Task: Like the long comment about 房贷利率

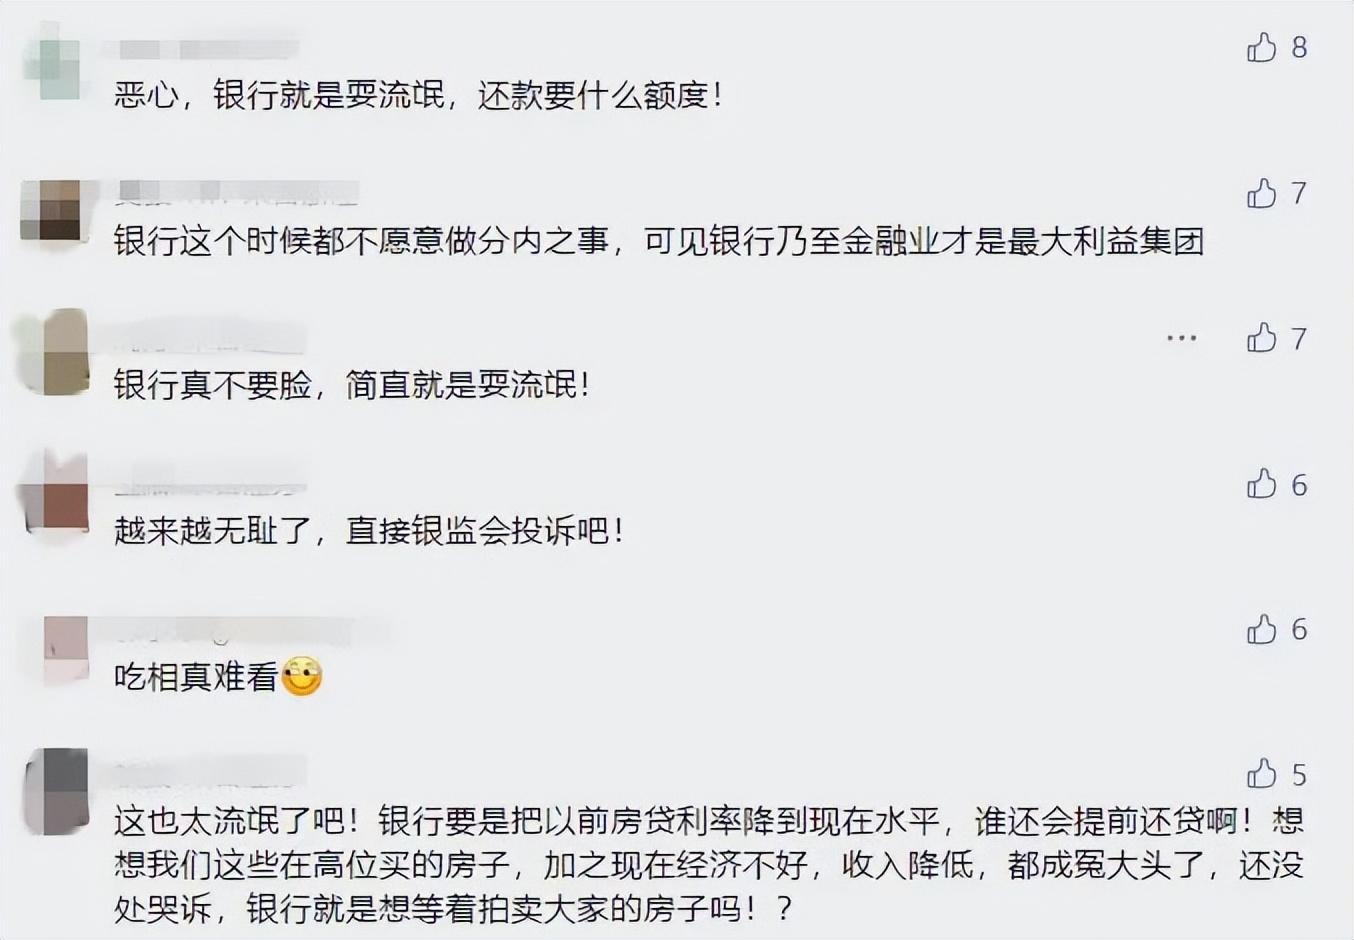Action: coord(1263,774)
